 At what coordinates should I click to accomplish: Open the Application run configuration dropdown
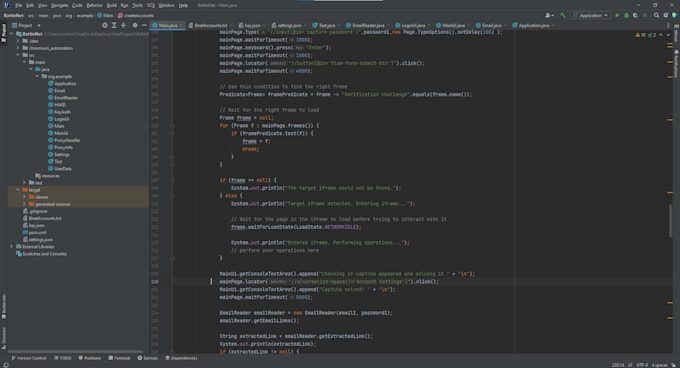pos(591,16)
